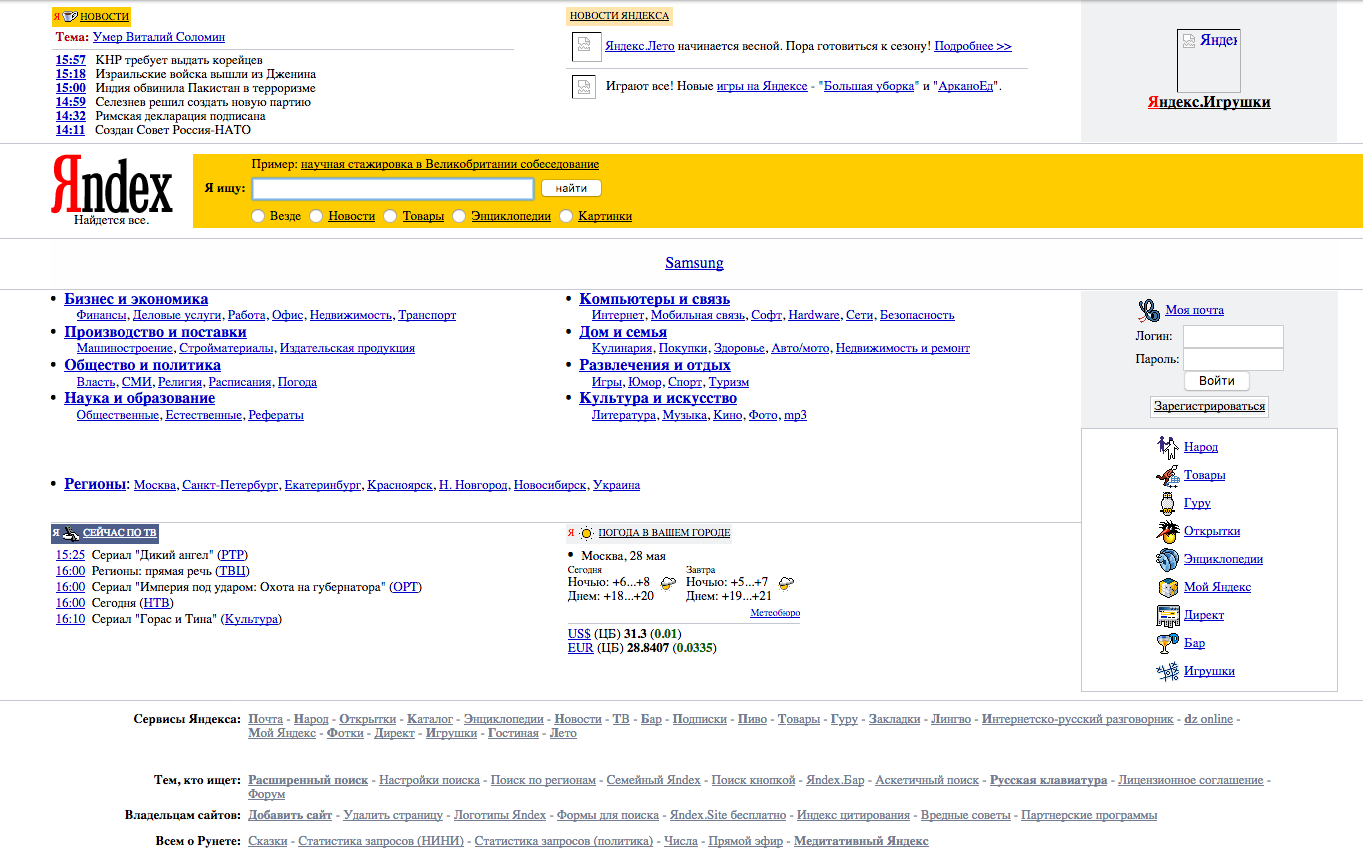Open Компьютеры и связь category
This screenshot has width=1363, height=851.
[654, 299]
